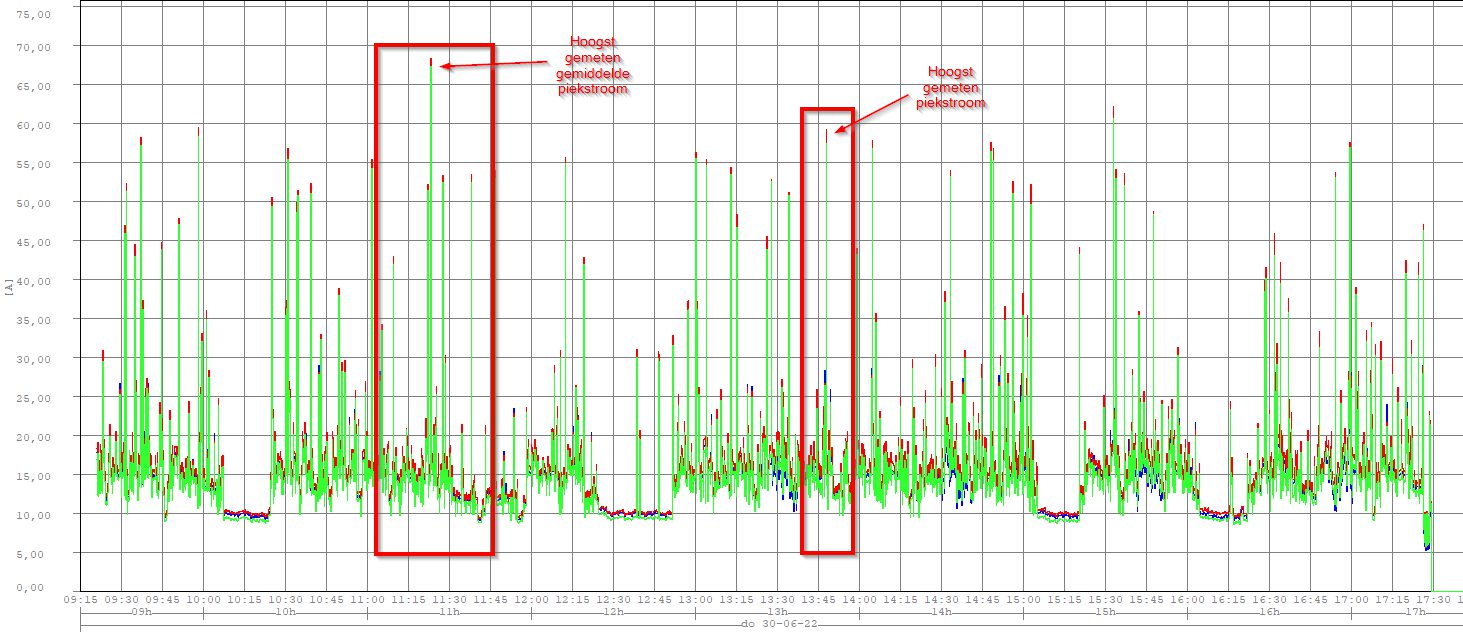Click the bottom edge of the narrow red rectangle
Image resolution: width=1463 pixels, height=640 pixels.
coord(827,552)
